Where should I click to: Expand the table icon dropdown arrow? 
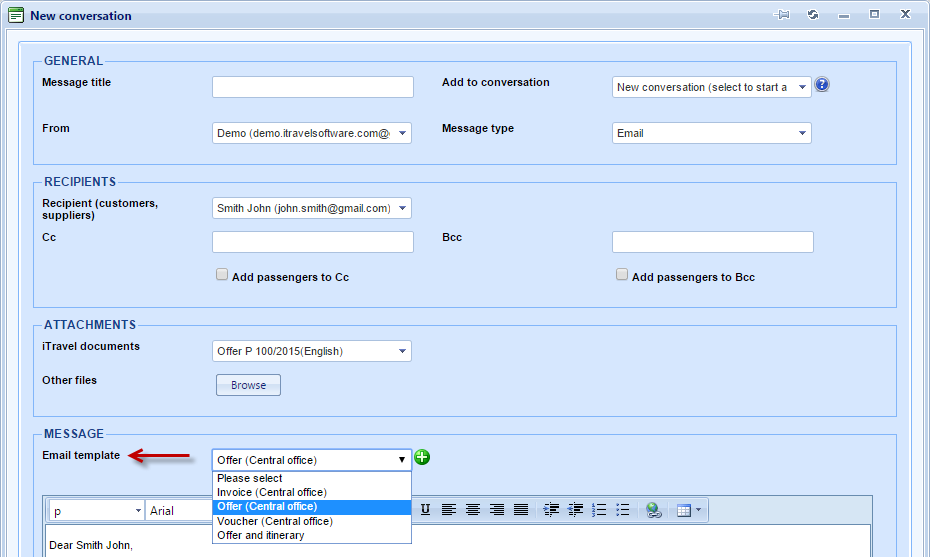(698, 510)
